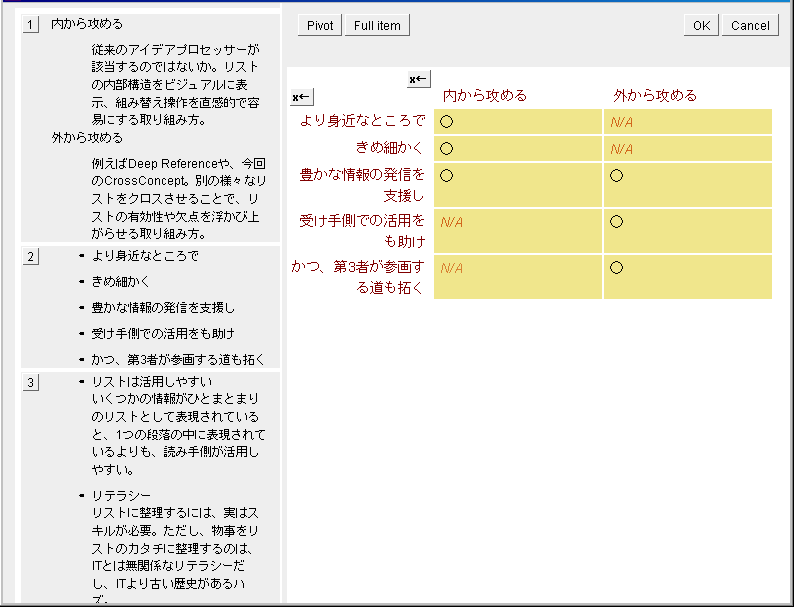The height and width of the screenshot is (607, 794).
Task: Confirm with the OK button
Action: pos(701,26)
